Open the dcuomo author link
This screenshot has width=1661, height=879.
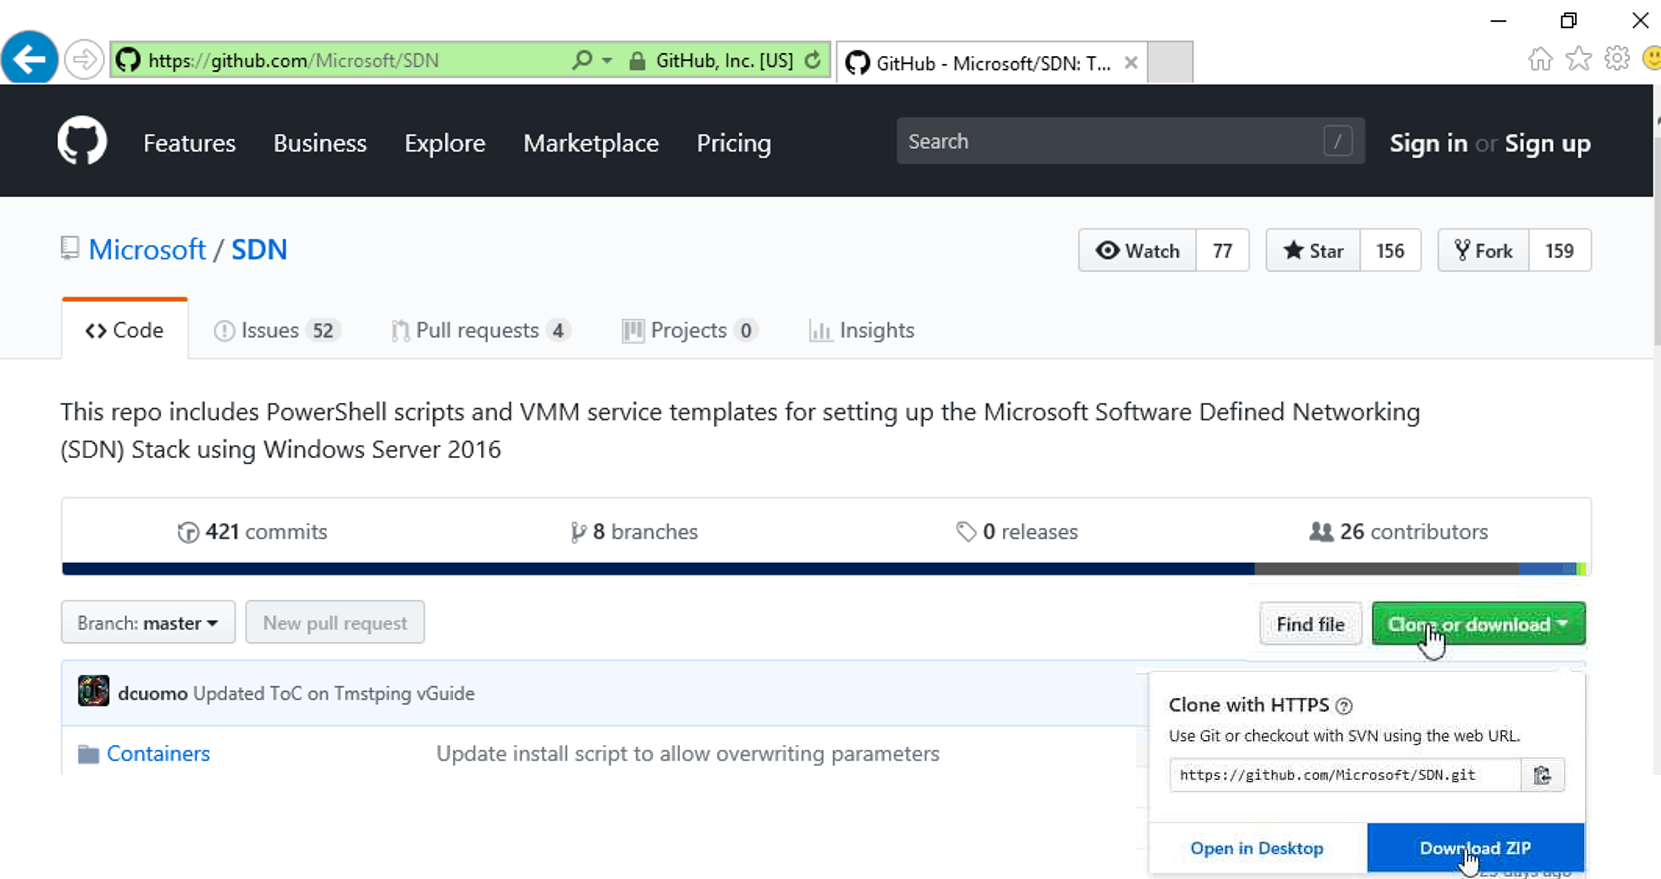coord(152,693)
